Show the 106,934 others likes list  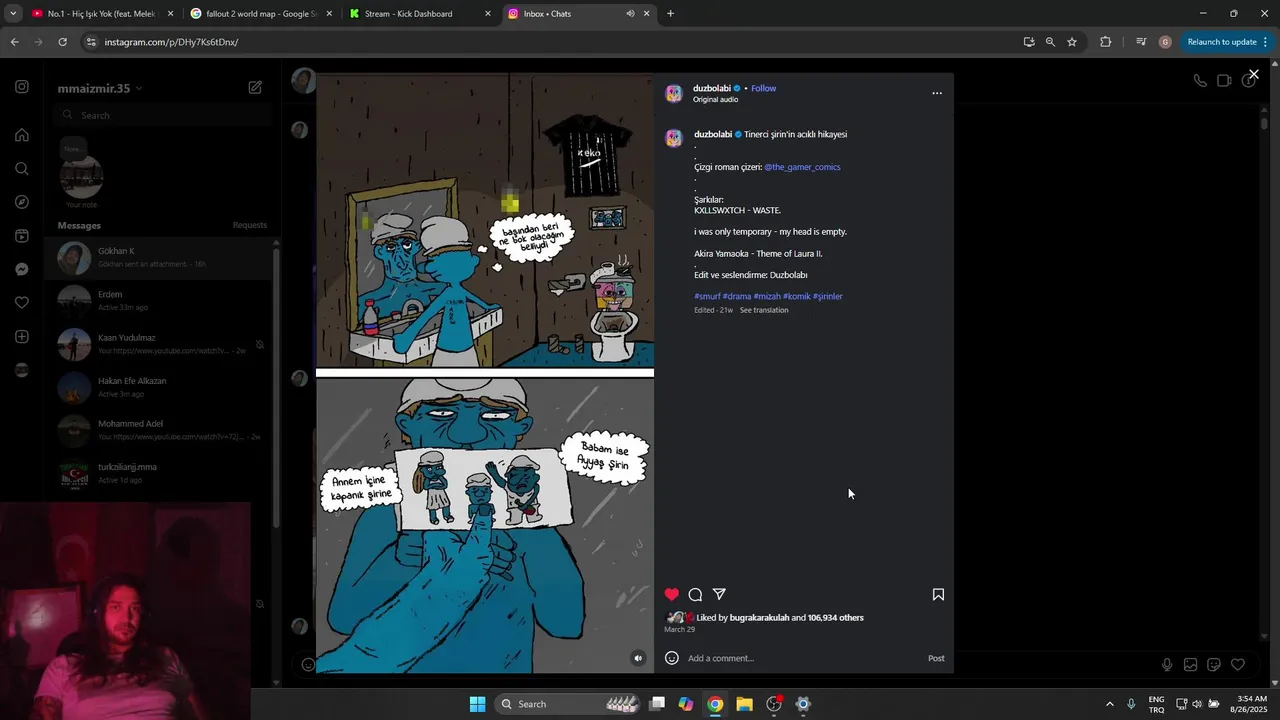[836, 618]
